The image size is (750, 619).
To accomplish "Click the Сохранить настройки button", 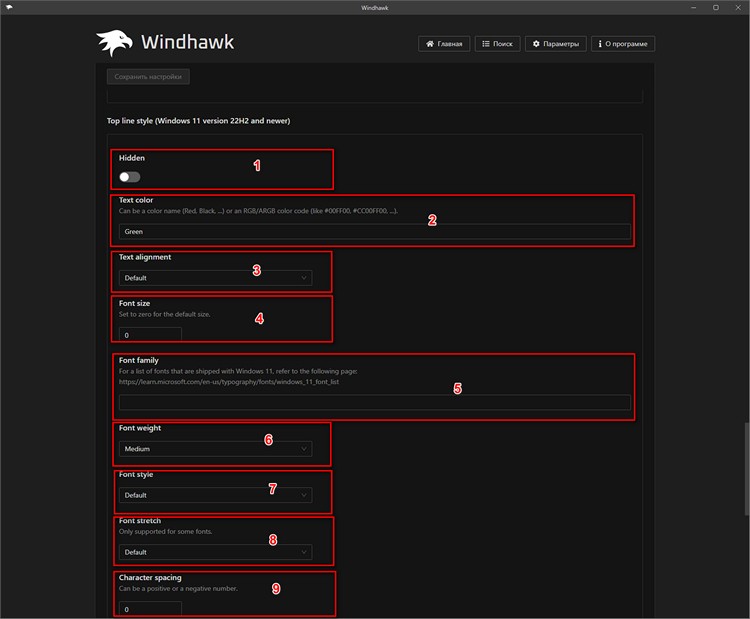I will click(148, 77).
